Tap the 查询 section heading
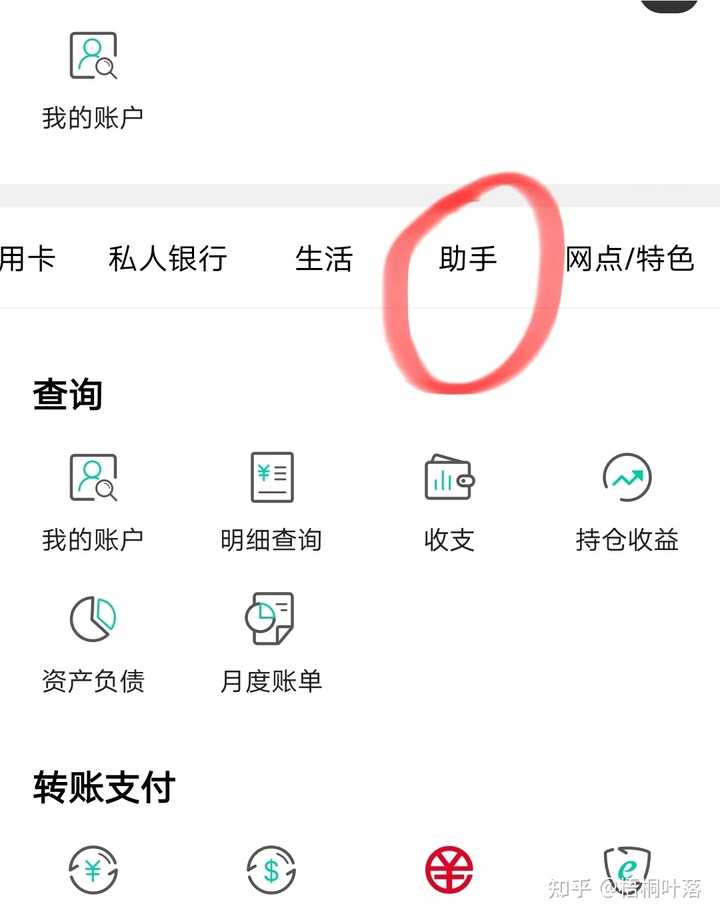The height and width of the screenshot is (918, 720). click(67, 394)
